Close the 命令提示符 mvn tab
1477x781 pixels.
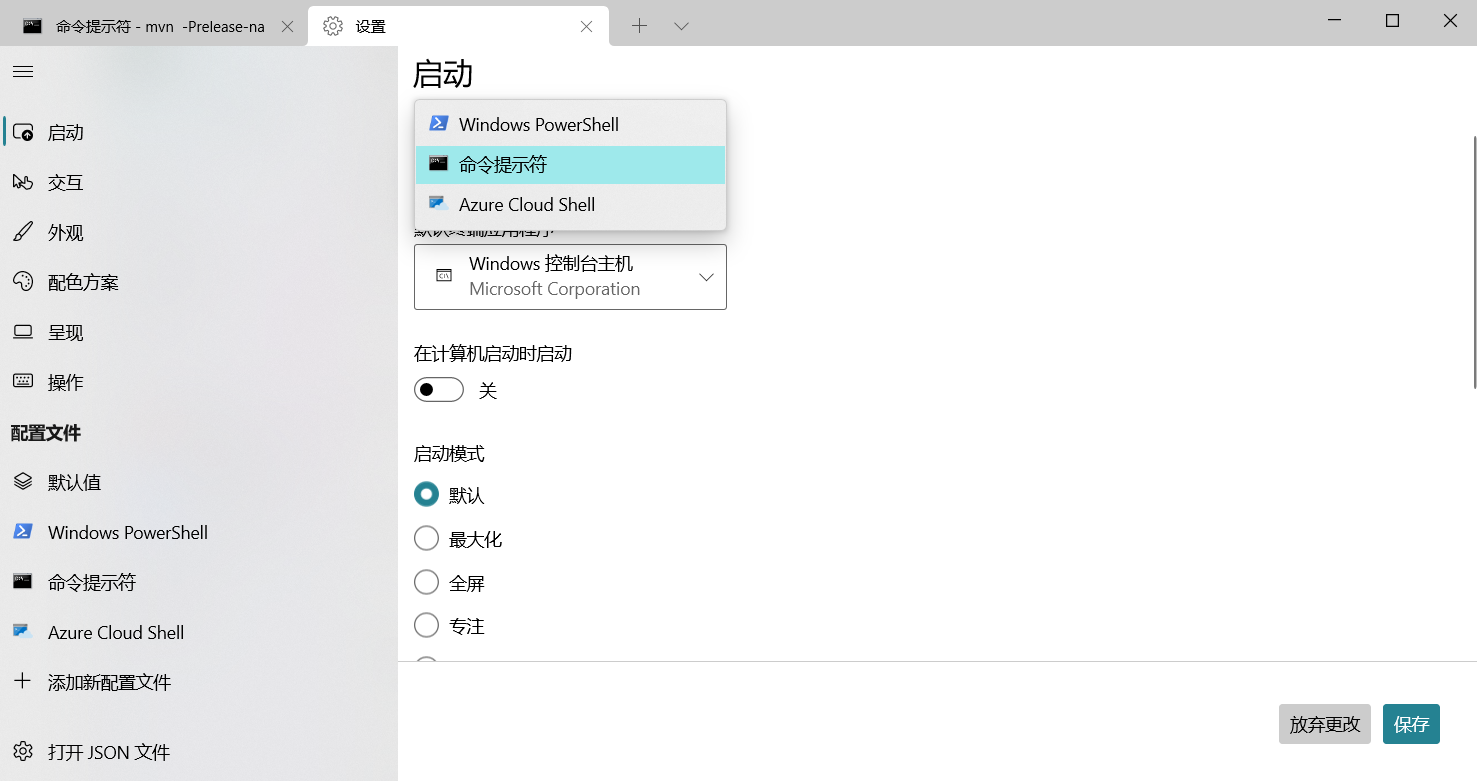point(288,27)
